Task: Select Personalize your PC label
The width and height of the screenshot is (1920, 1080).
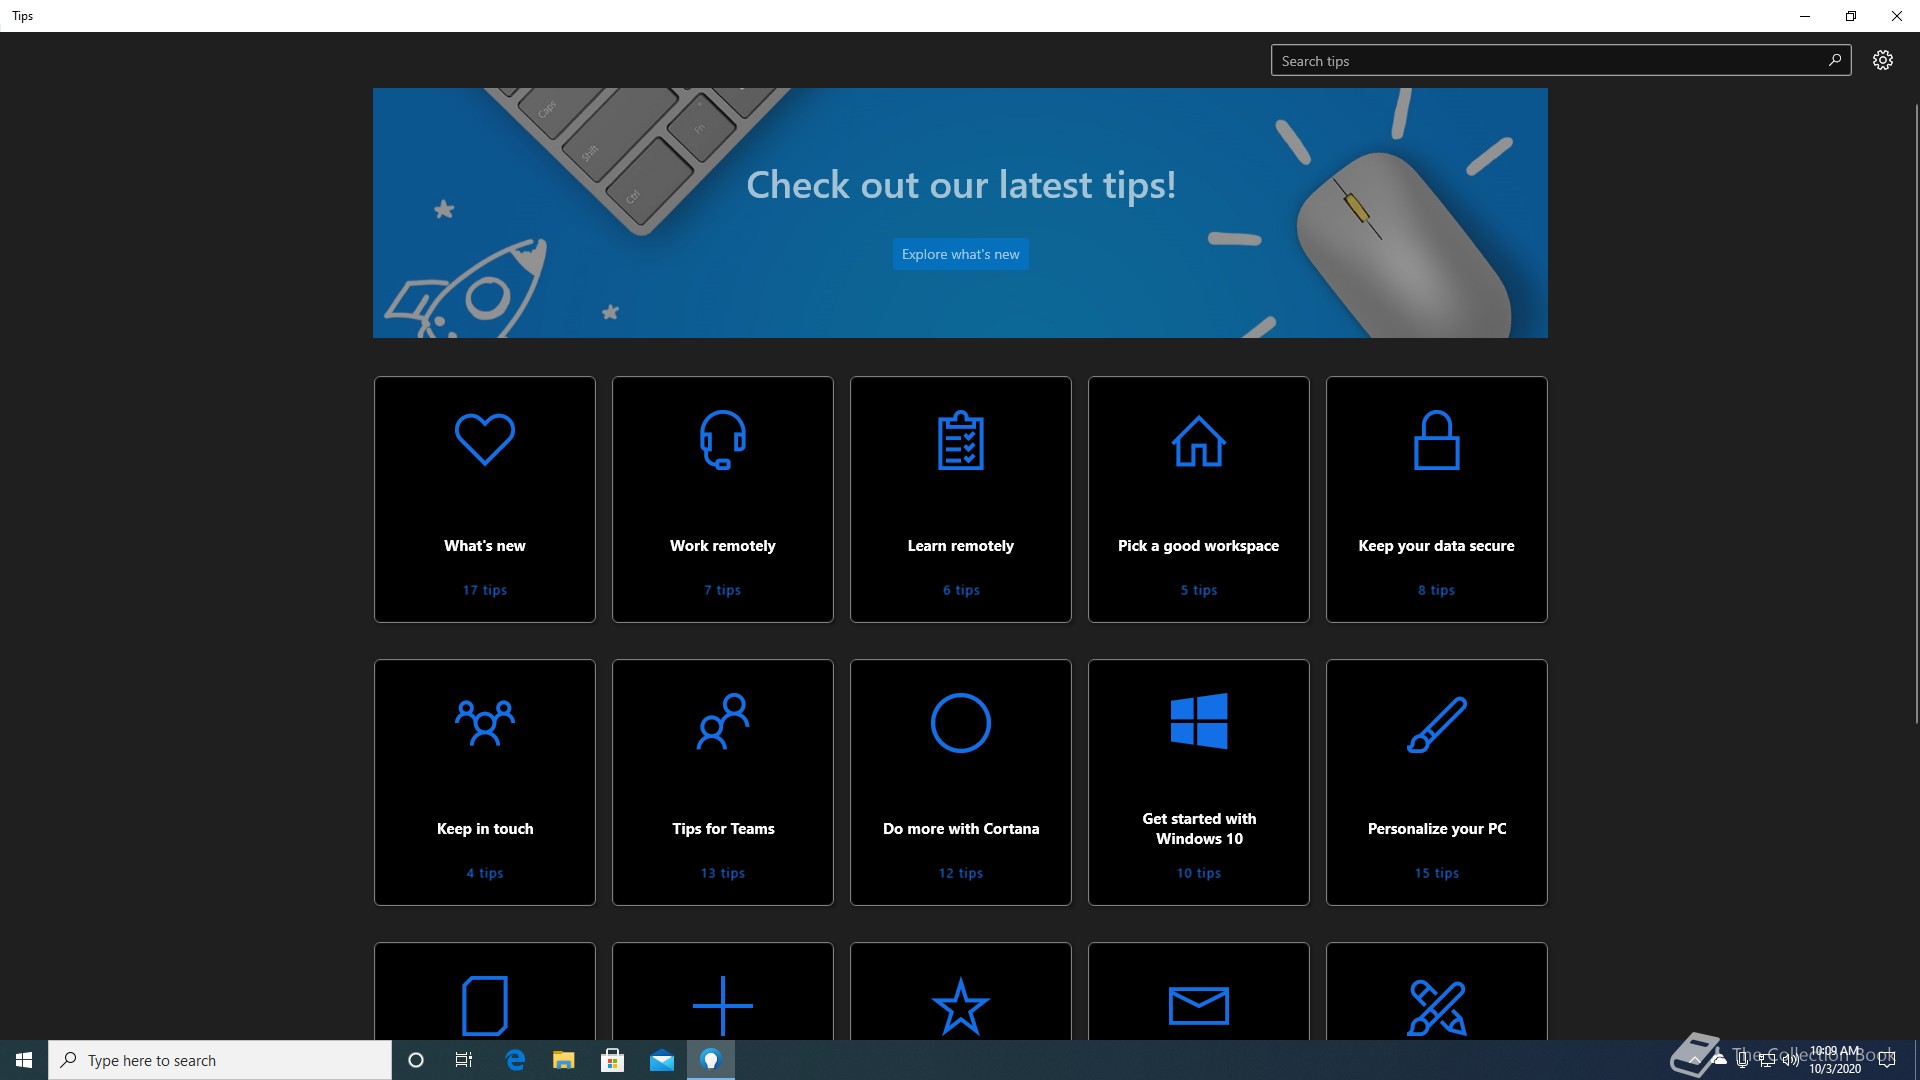Action: click(1437, 829)
